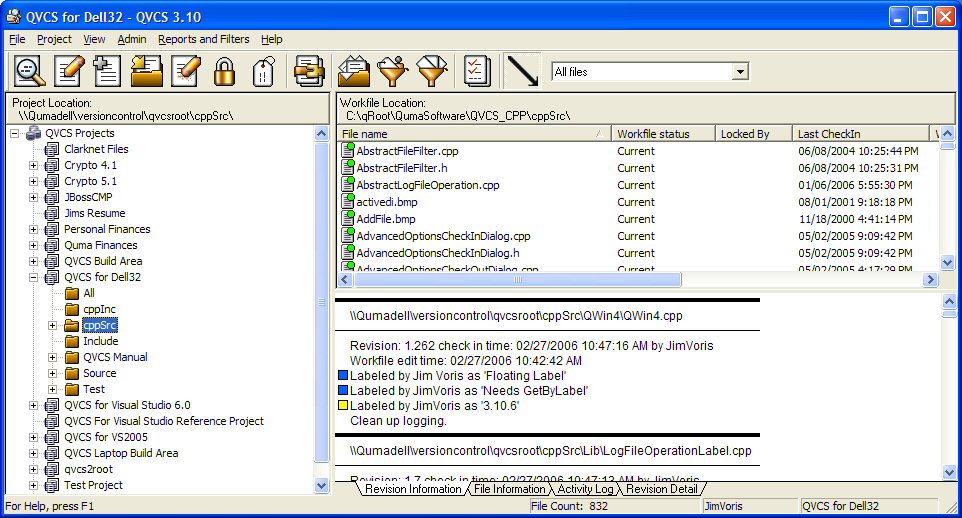The width and height of the screenshot is (962, 518).
Task: Click the project icon beside qvcs2root
Action: tap(52, 469)
